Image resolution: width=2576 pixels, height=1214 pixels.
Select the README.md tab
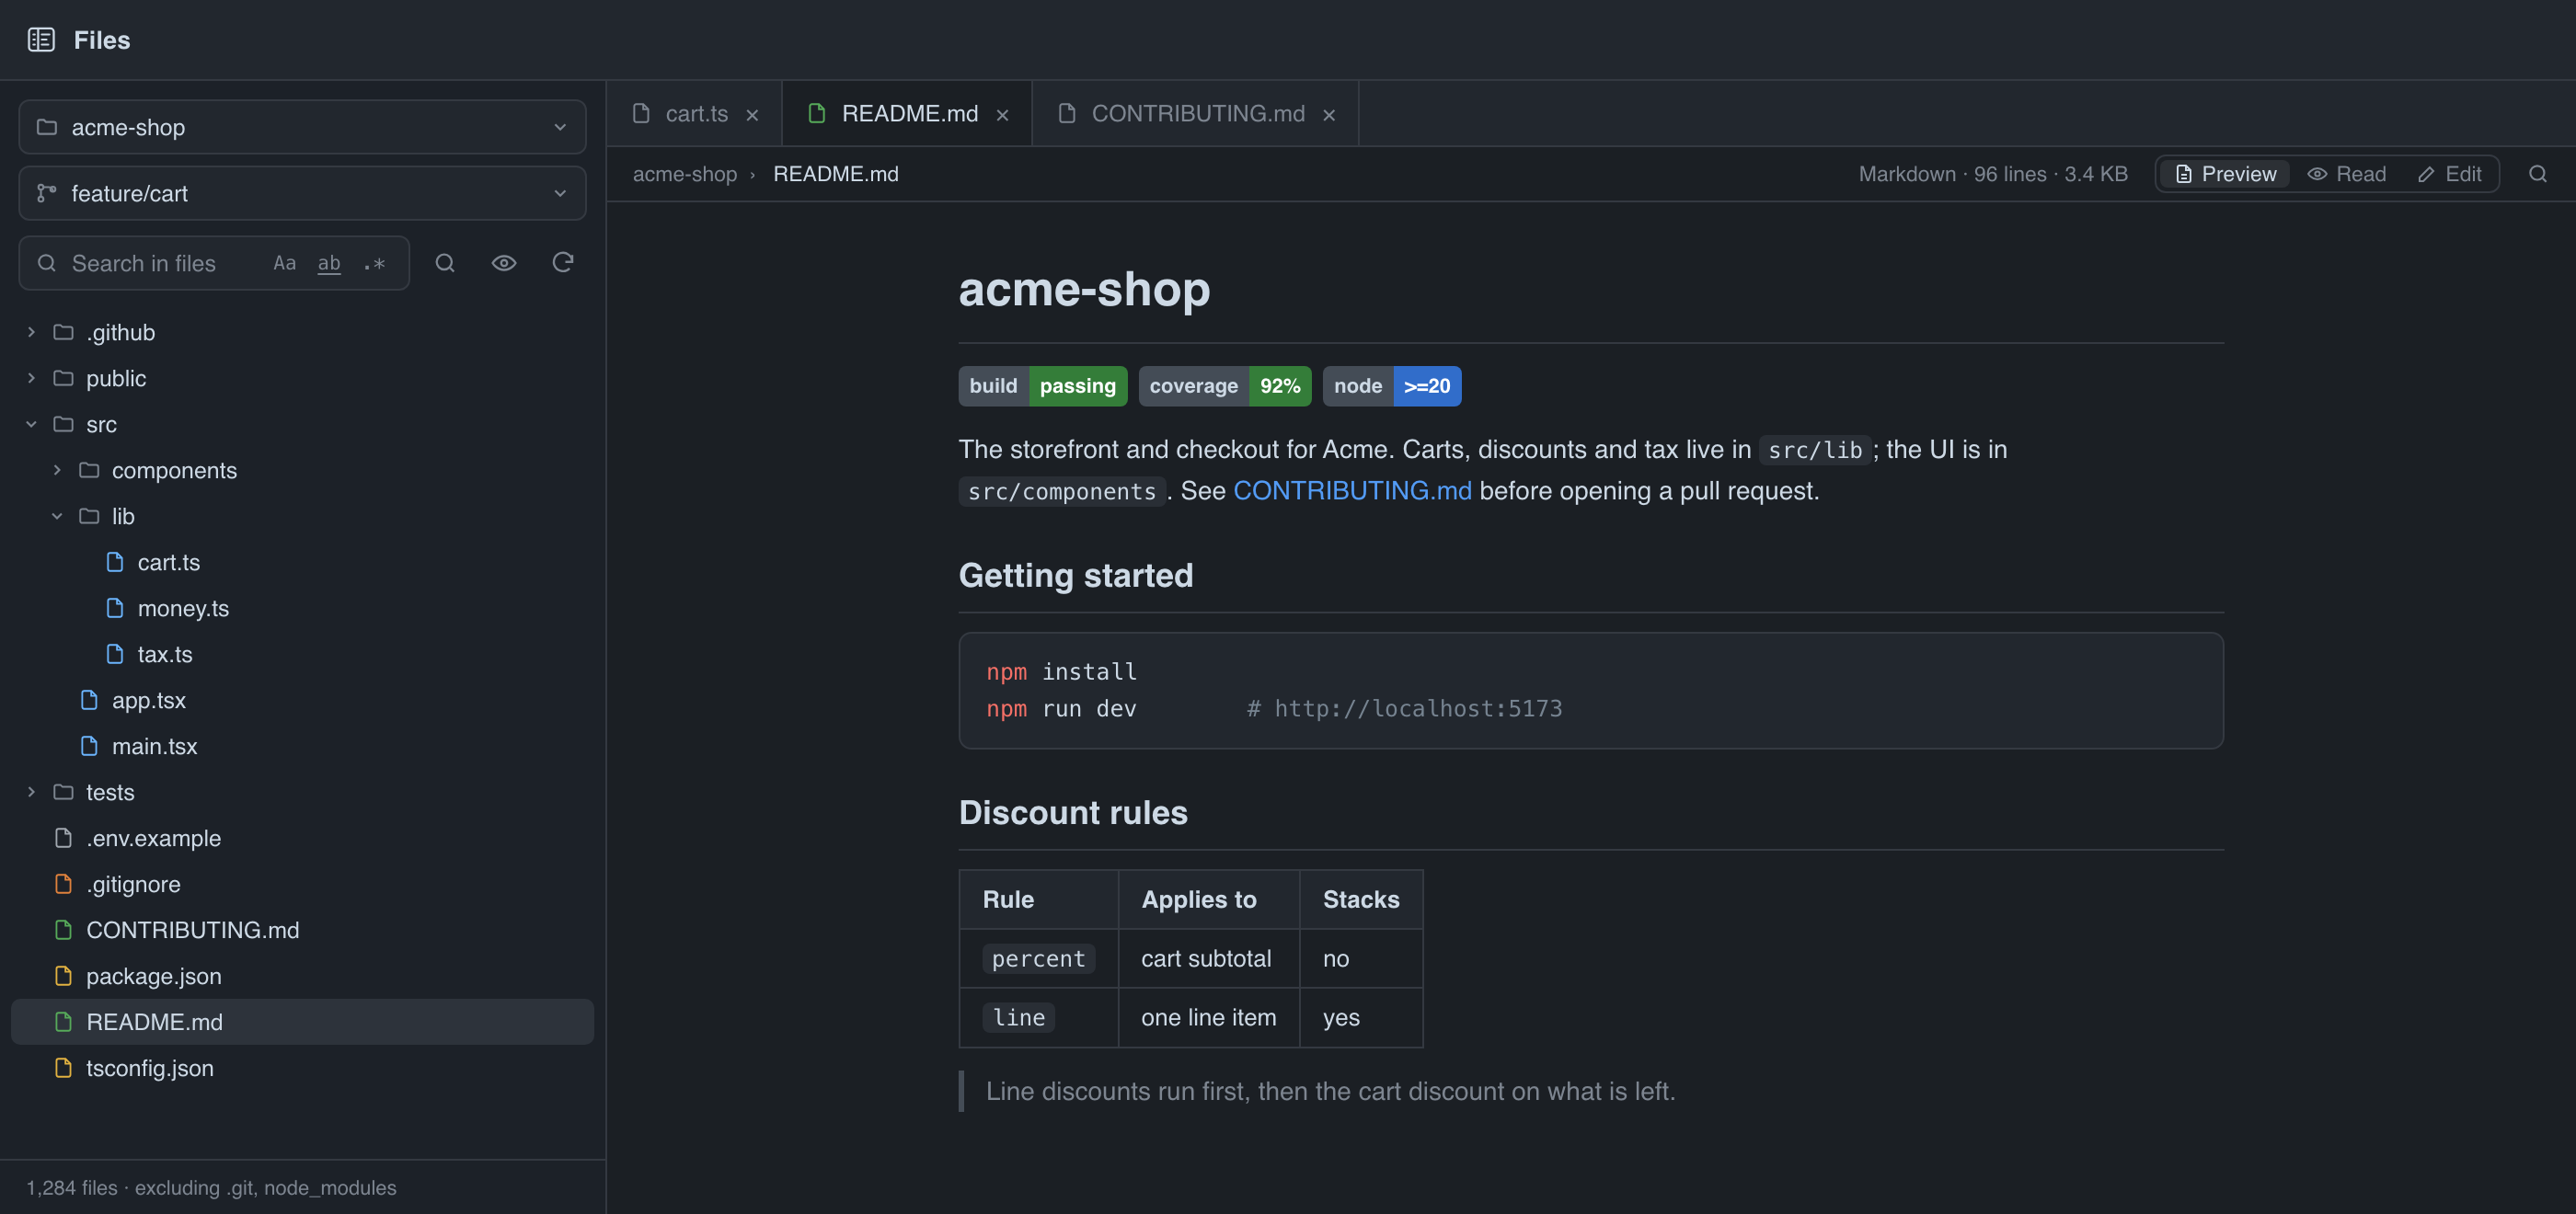click(907, 114)
